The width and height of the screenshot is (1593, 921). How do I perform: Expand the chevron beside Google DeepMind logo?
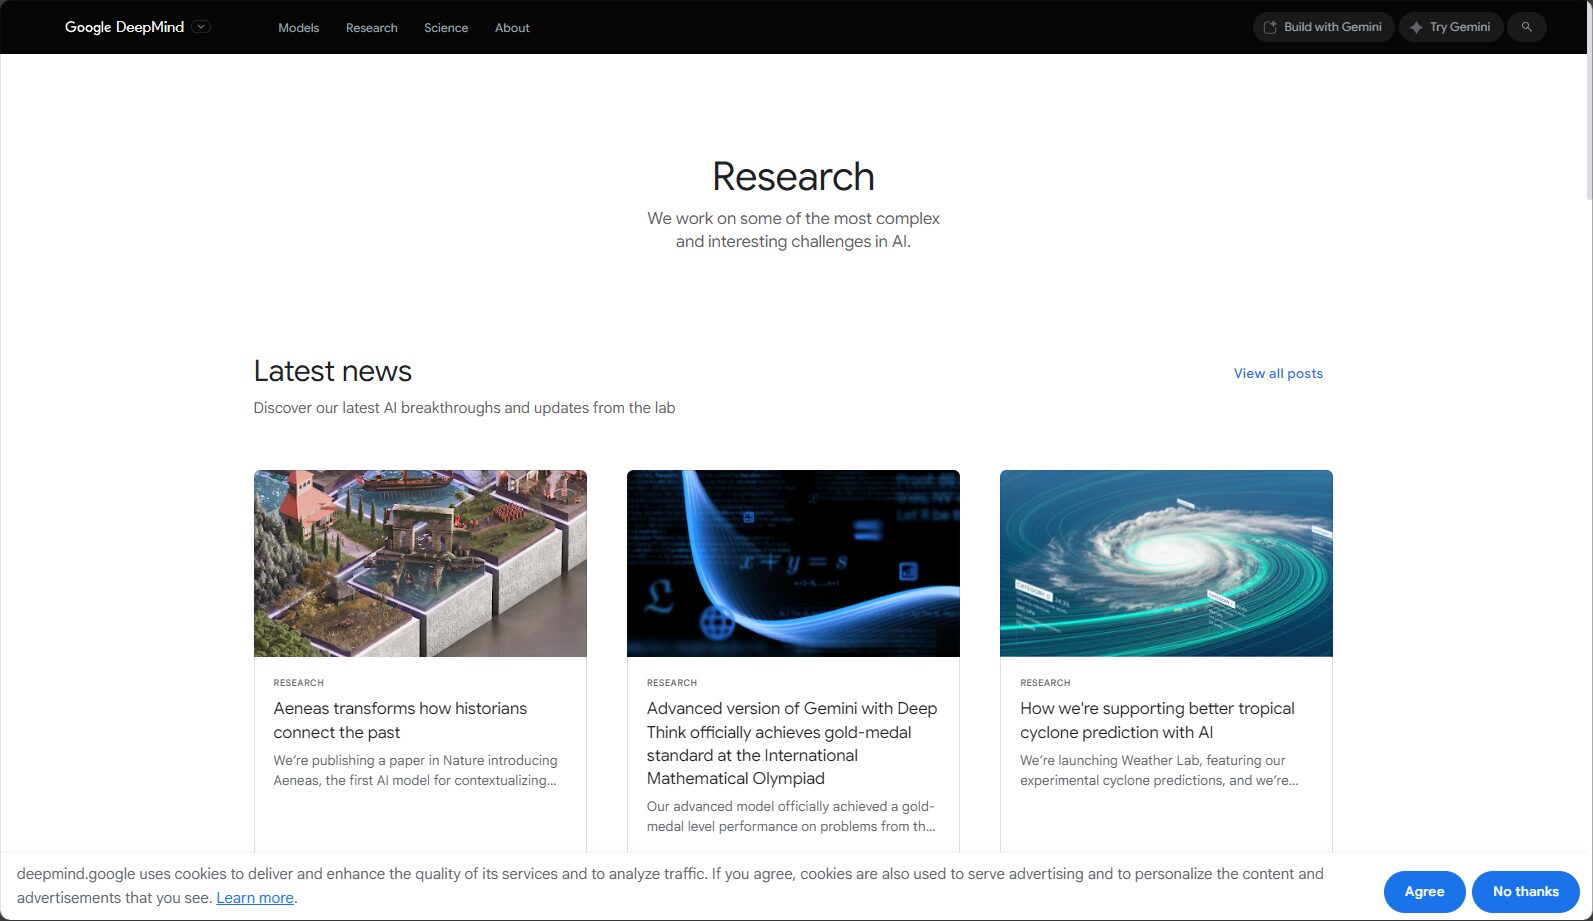pyautogui.click(x=201, y=27)
